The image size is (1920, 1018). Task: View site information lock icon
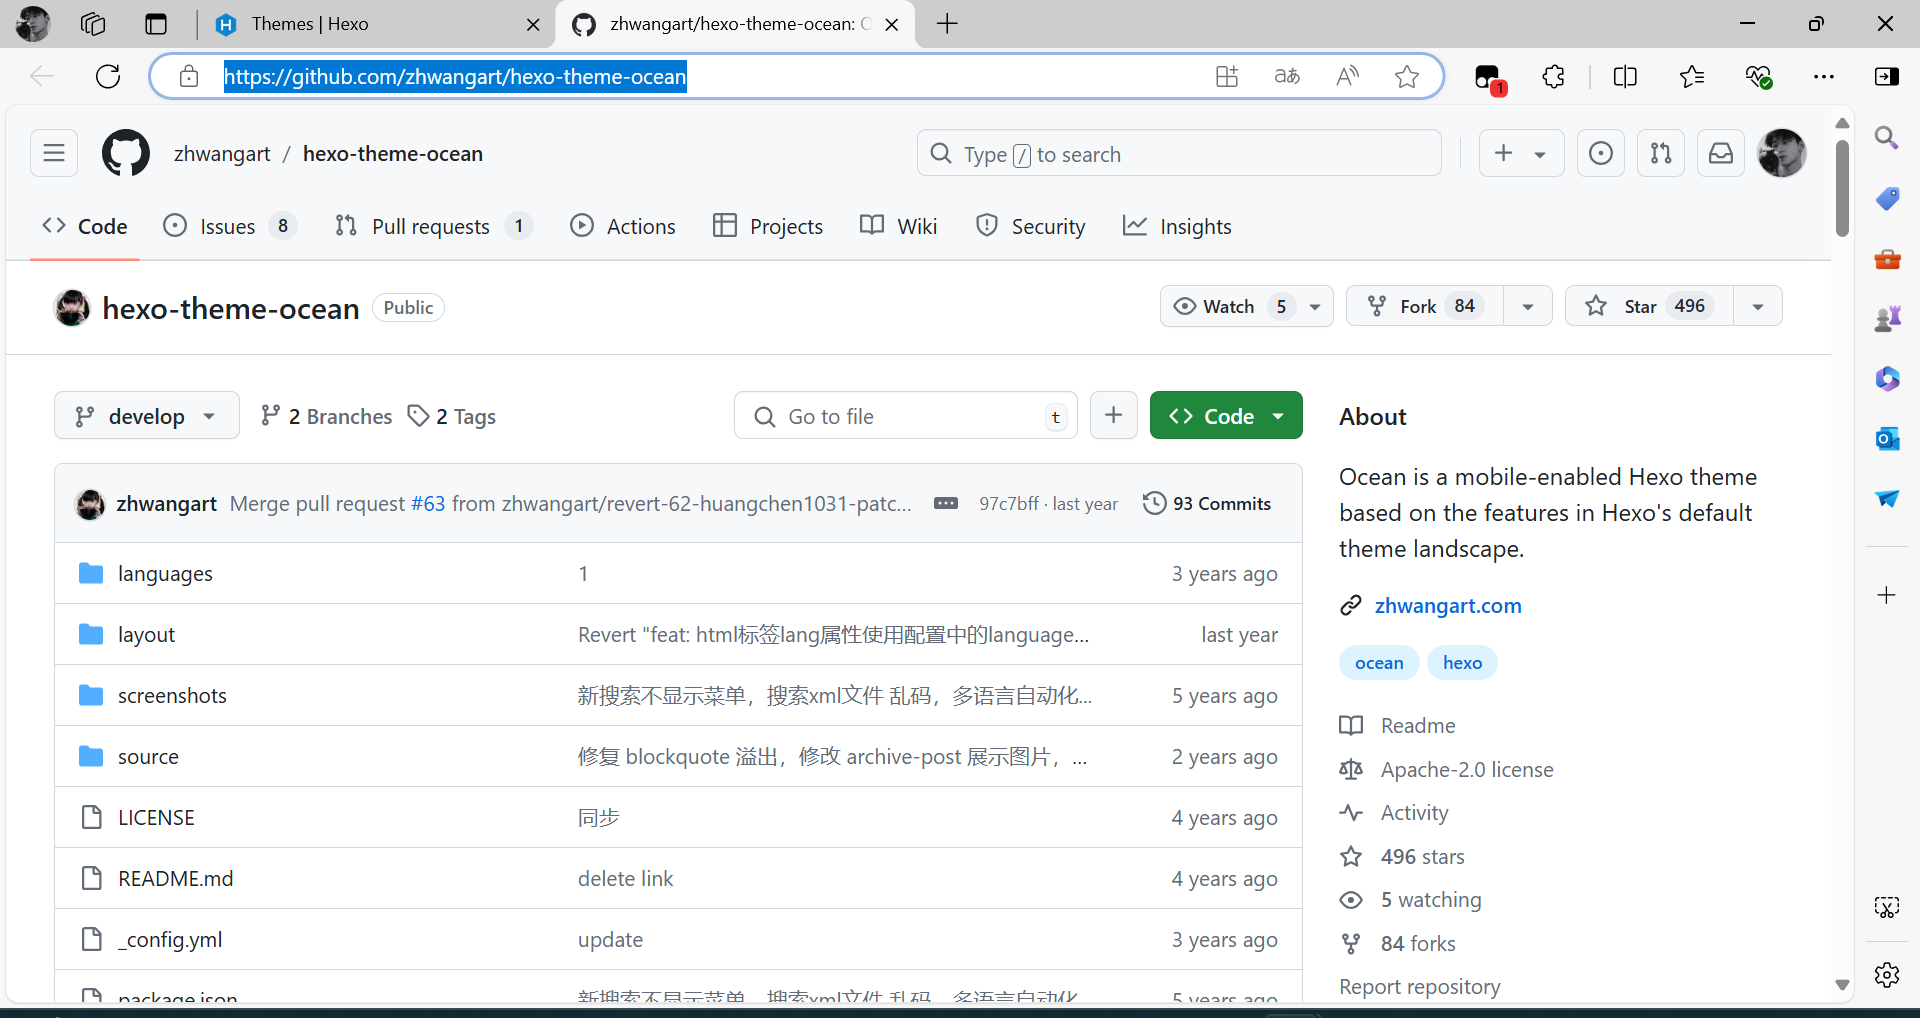pos(189,76)
